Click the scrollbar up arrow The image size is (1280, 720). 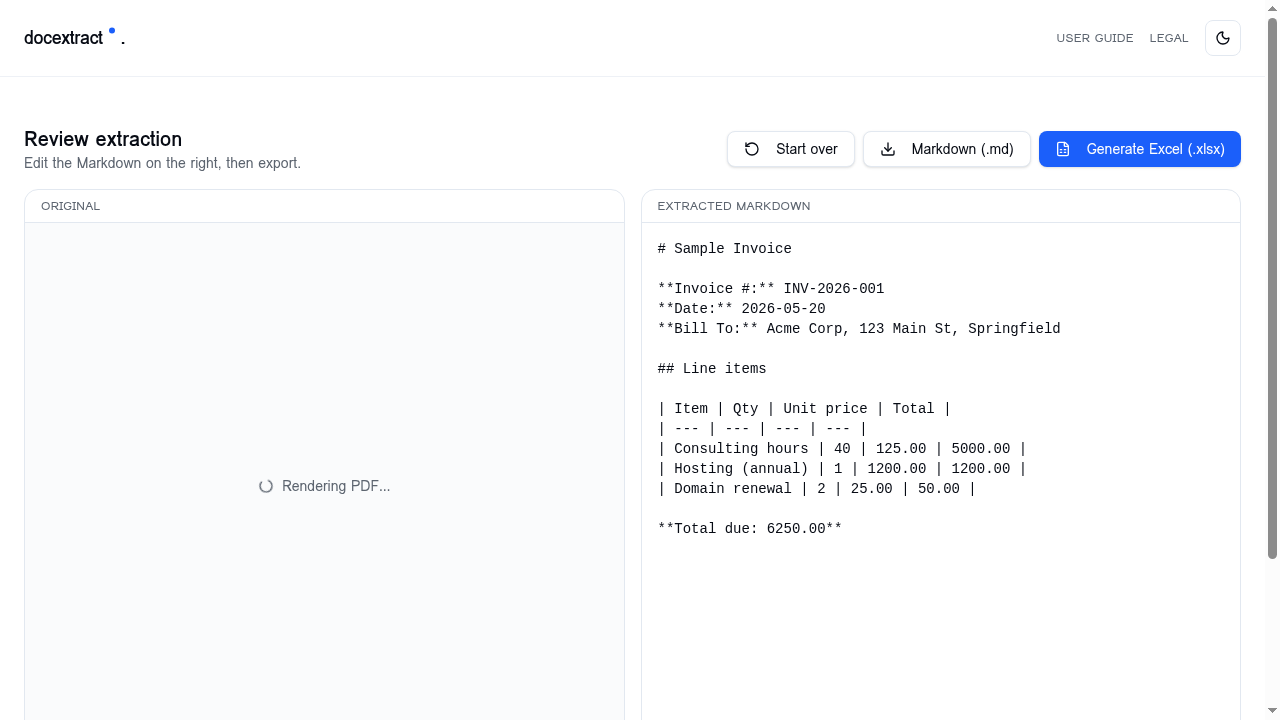[1273, 7]
